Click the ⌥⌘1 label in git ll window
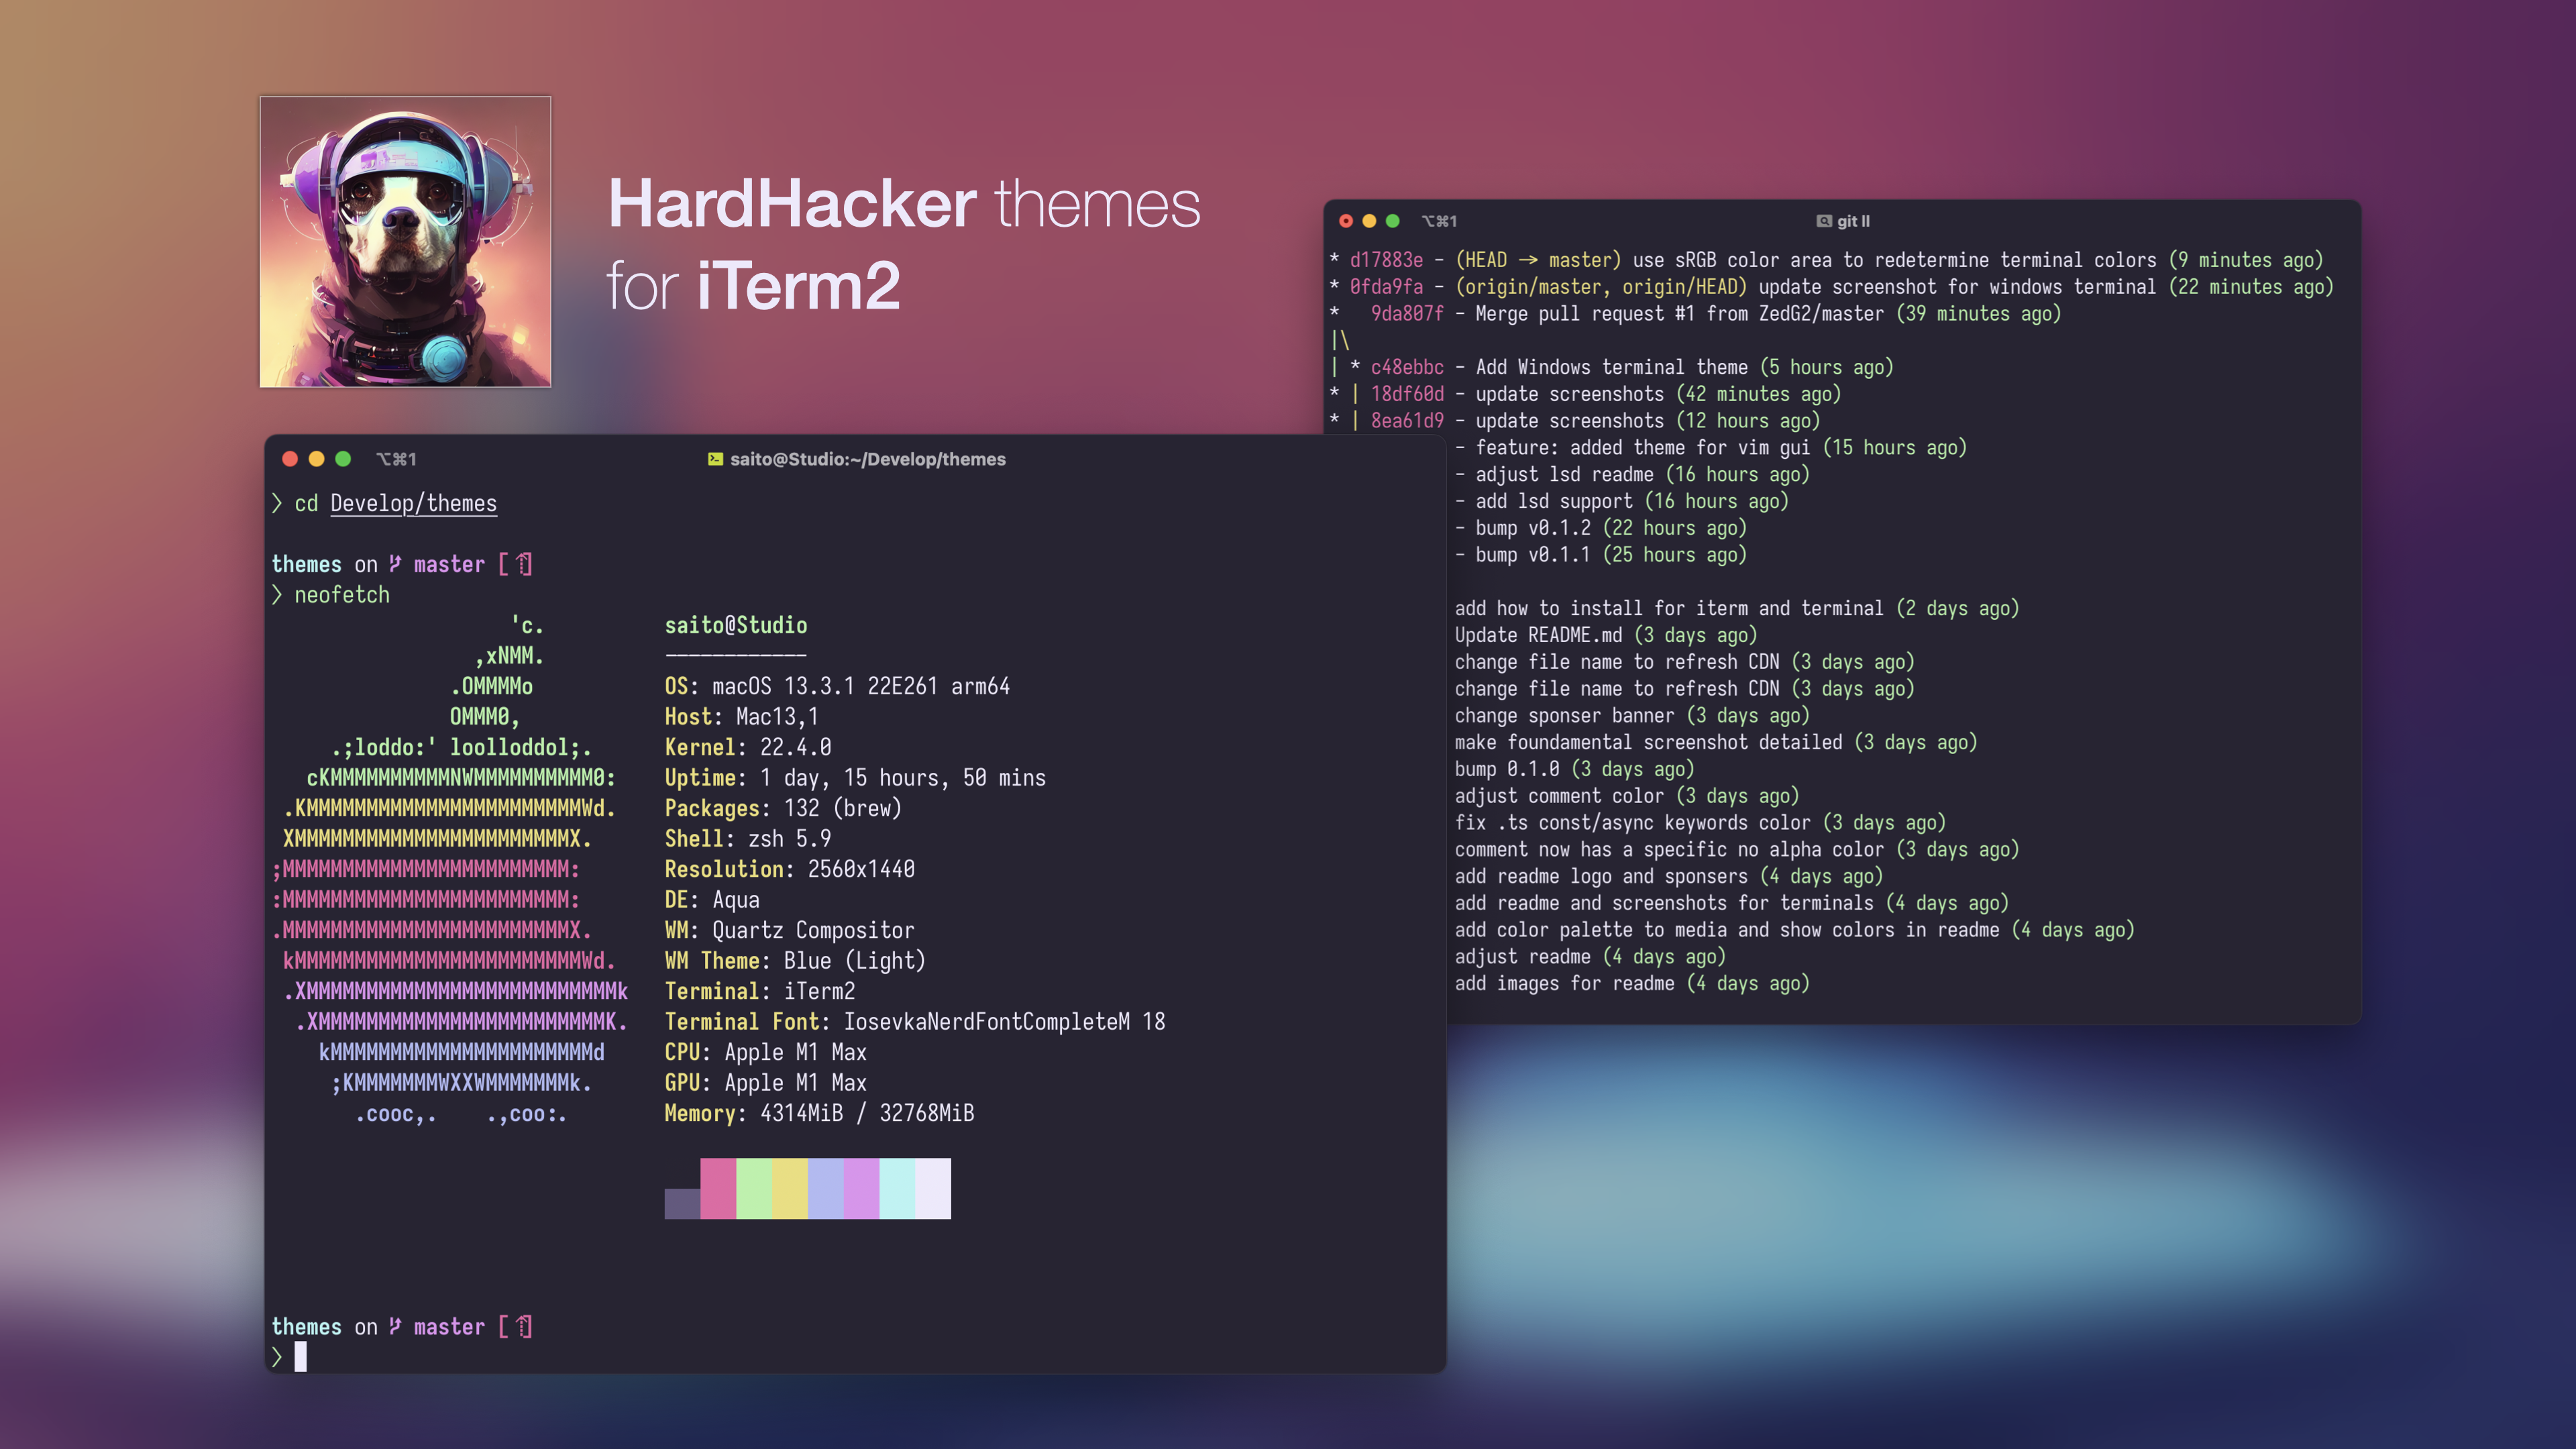Image resolution: width=2576 pixels, height=1449 pixels. coord(1439,221)
